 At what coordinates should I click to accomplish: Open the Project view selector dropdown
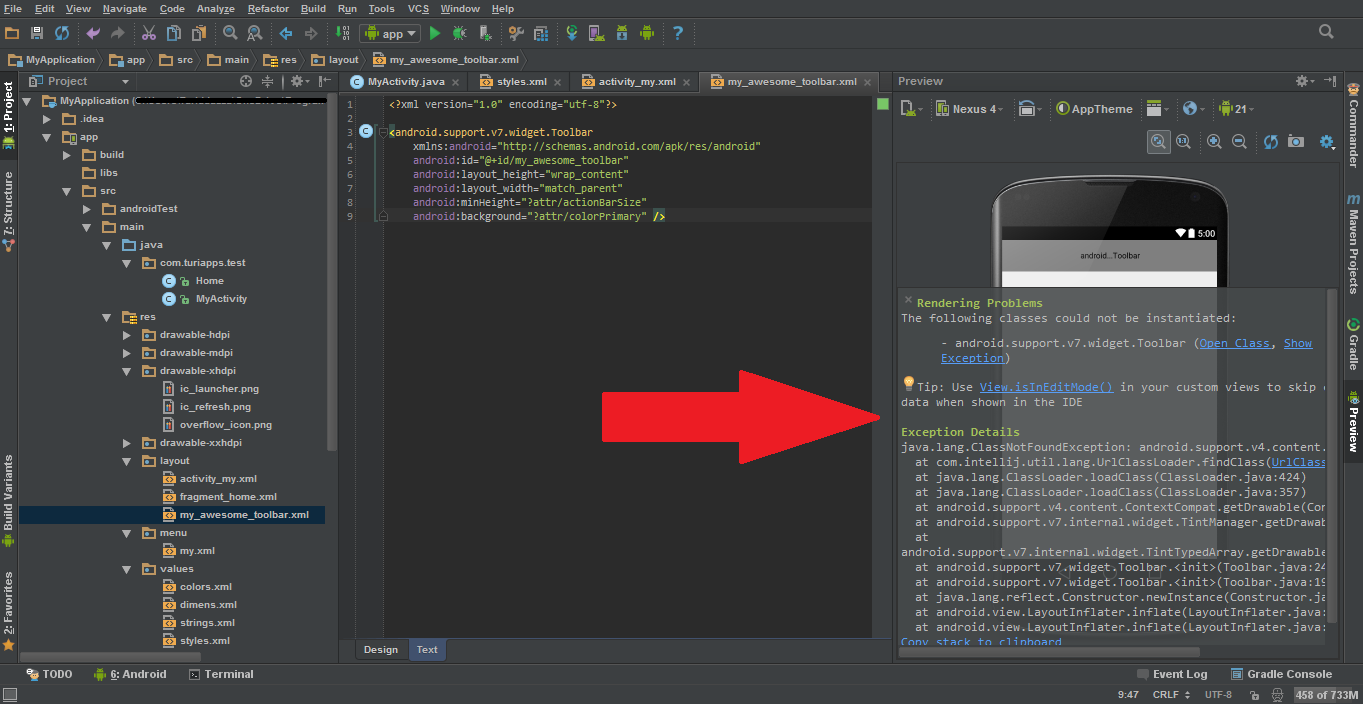[80, 81]
